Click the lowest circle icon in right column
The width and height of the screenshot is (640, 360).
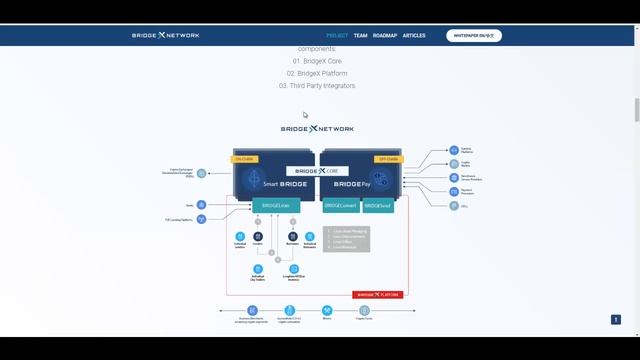point(454,206)
